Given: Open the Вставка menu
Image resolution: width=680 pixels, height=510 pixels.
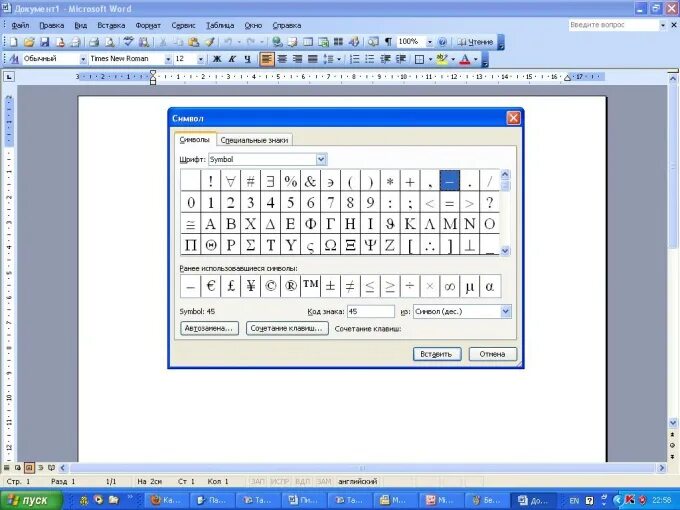Looking at the screenshot, I should point(111,26).
